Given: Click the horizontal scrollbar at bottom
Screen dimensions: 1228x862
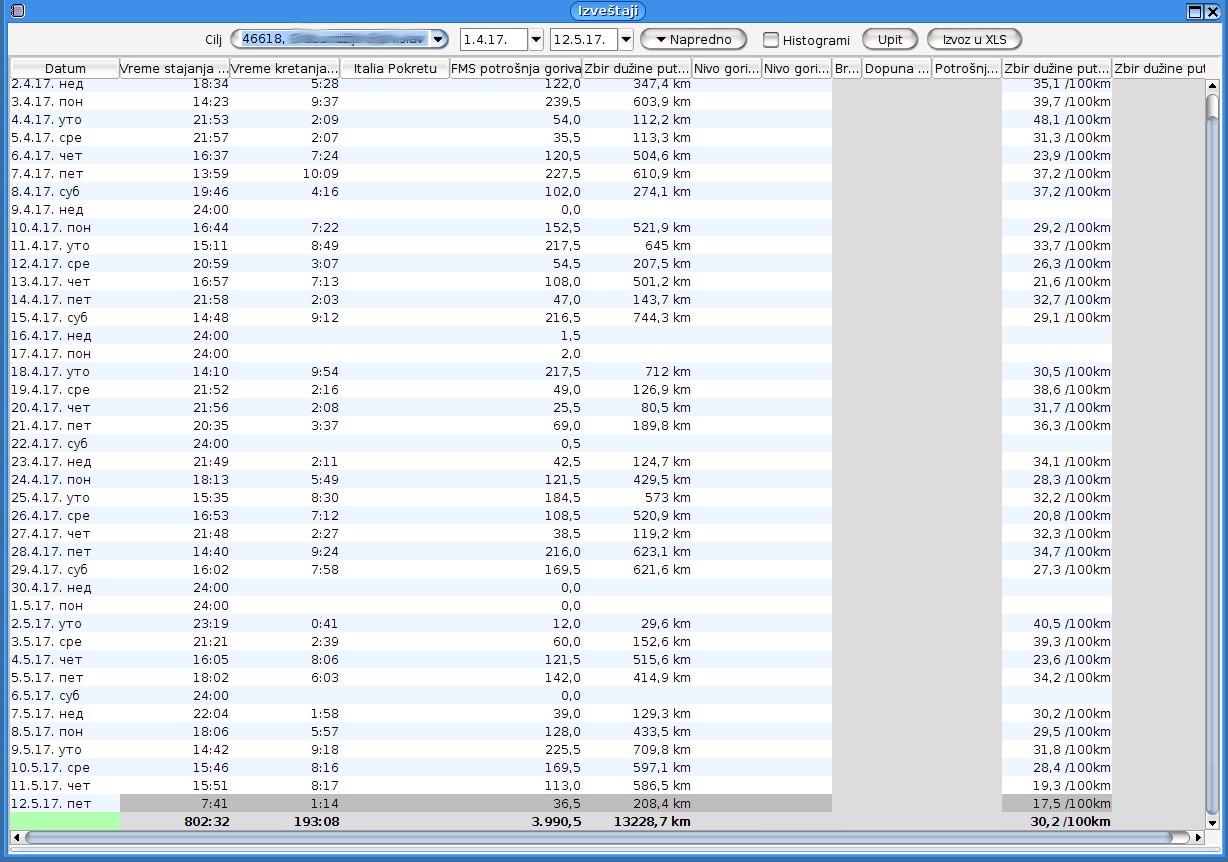Looking at the screenshot, I should click(x=600, y=837).
